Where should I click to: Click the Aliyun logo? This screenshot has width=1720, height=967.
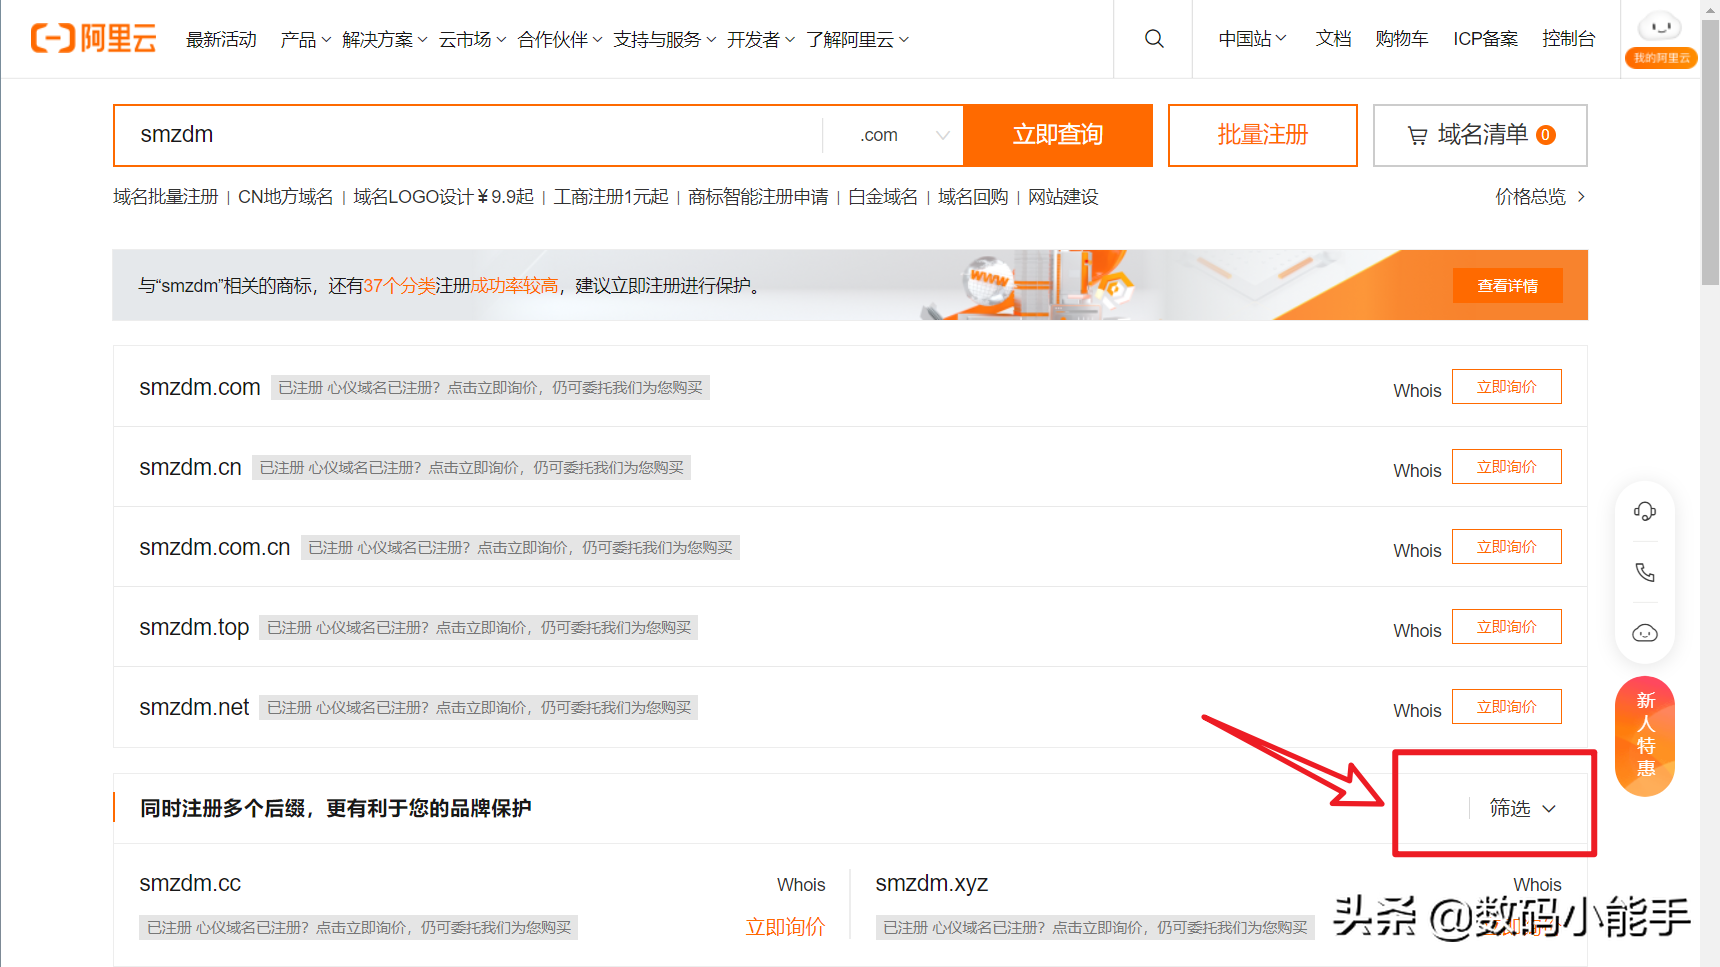coord(94,39)
